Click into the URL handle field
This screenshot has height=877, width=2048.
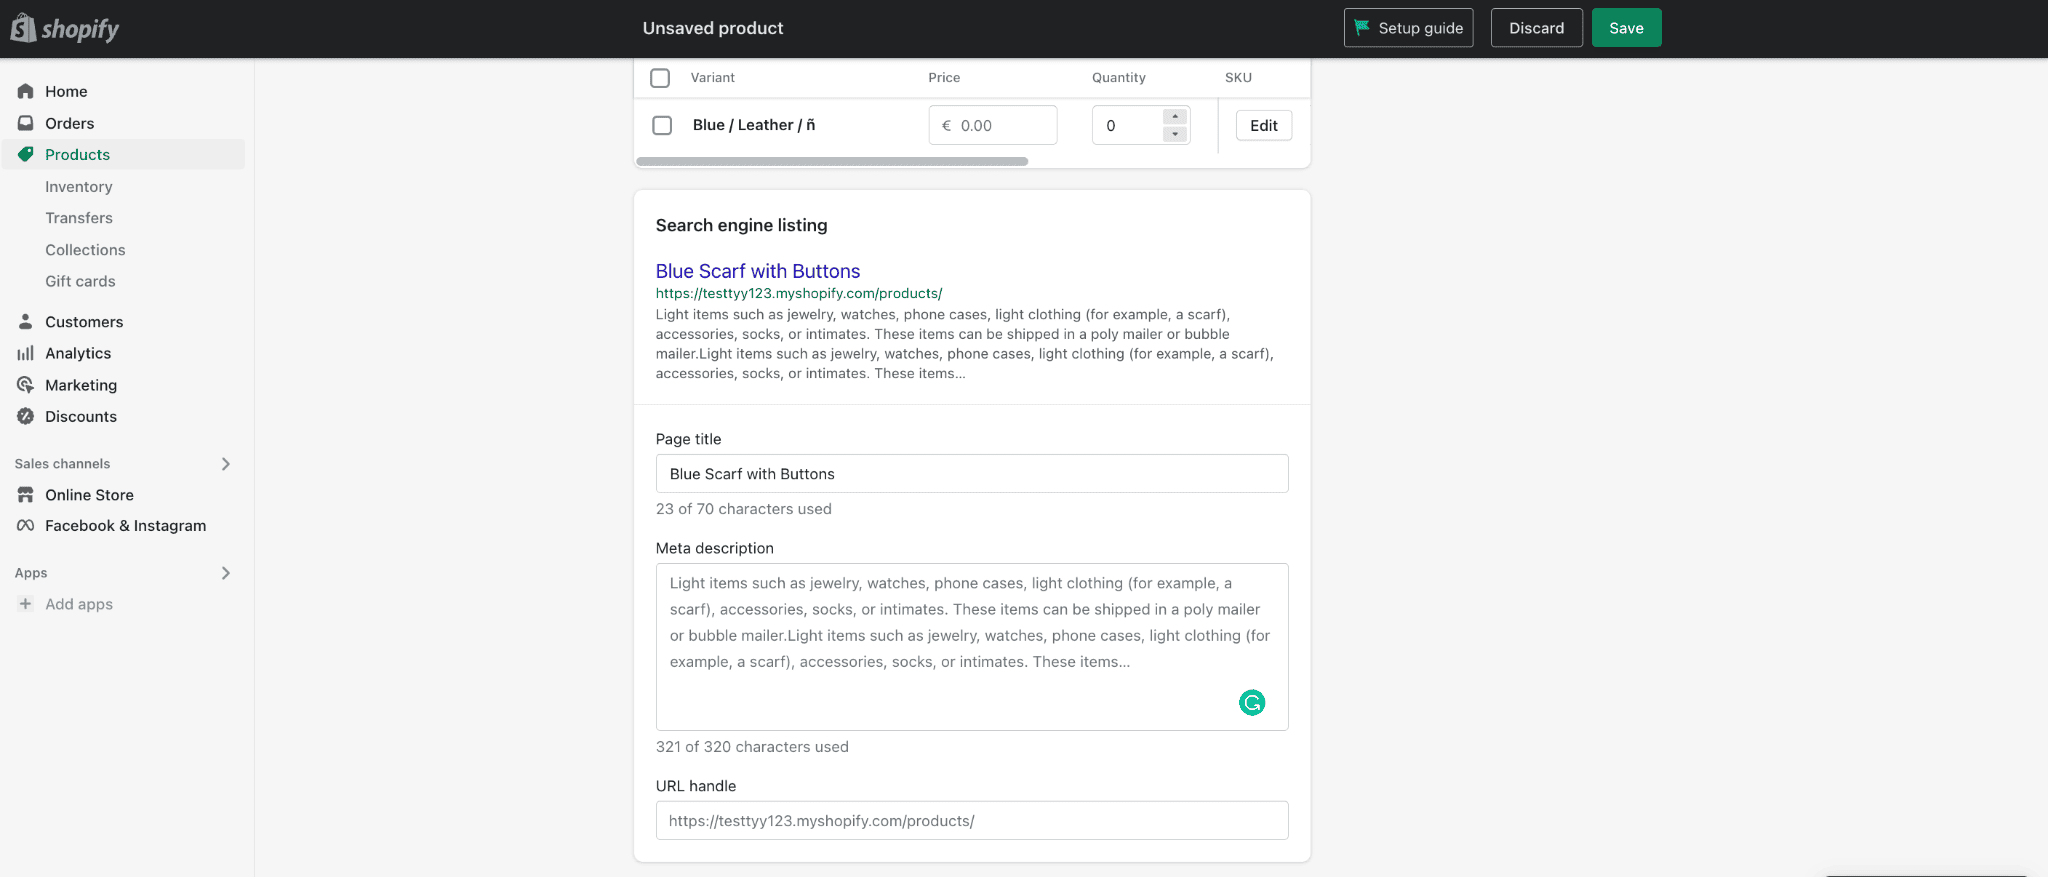tap(972, 820)
